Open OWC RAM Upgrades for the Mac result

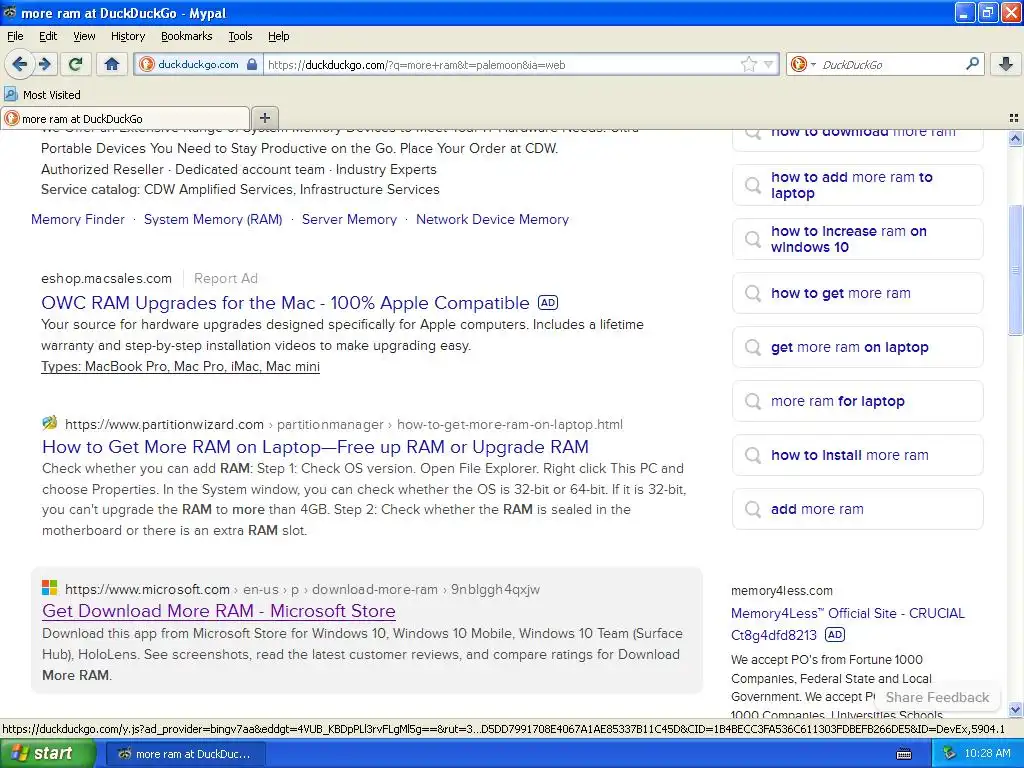(x=285, y=303)
